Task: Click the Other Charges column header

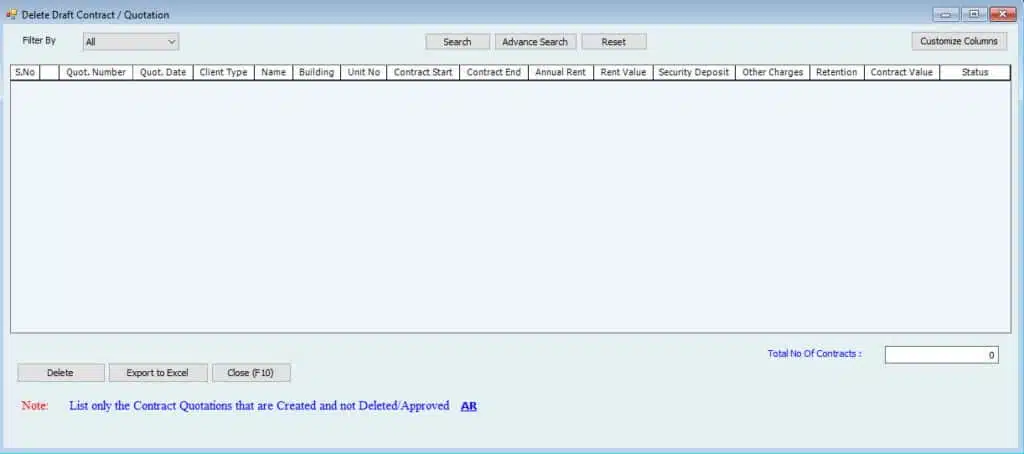Action: (773, 73)
